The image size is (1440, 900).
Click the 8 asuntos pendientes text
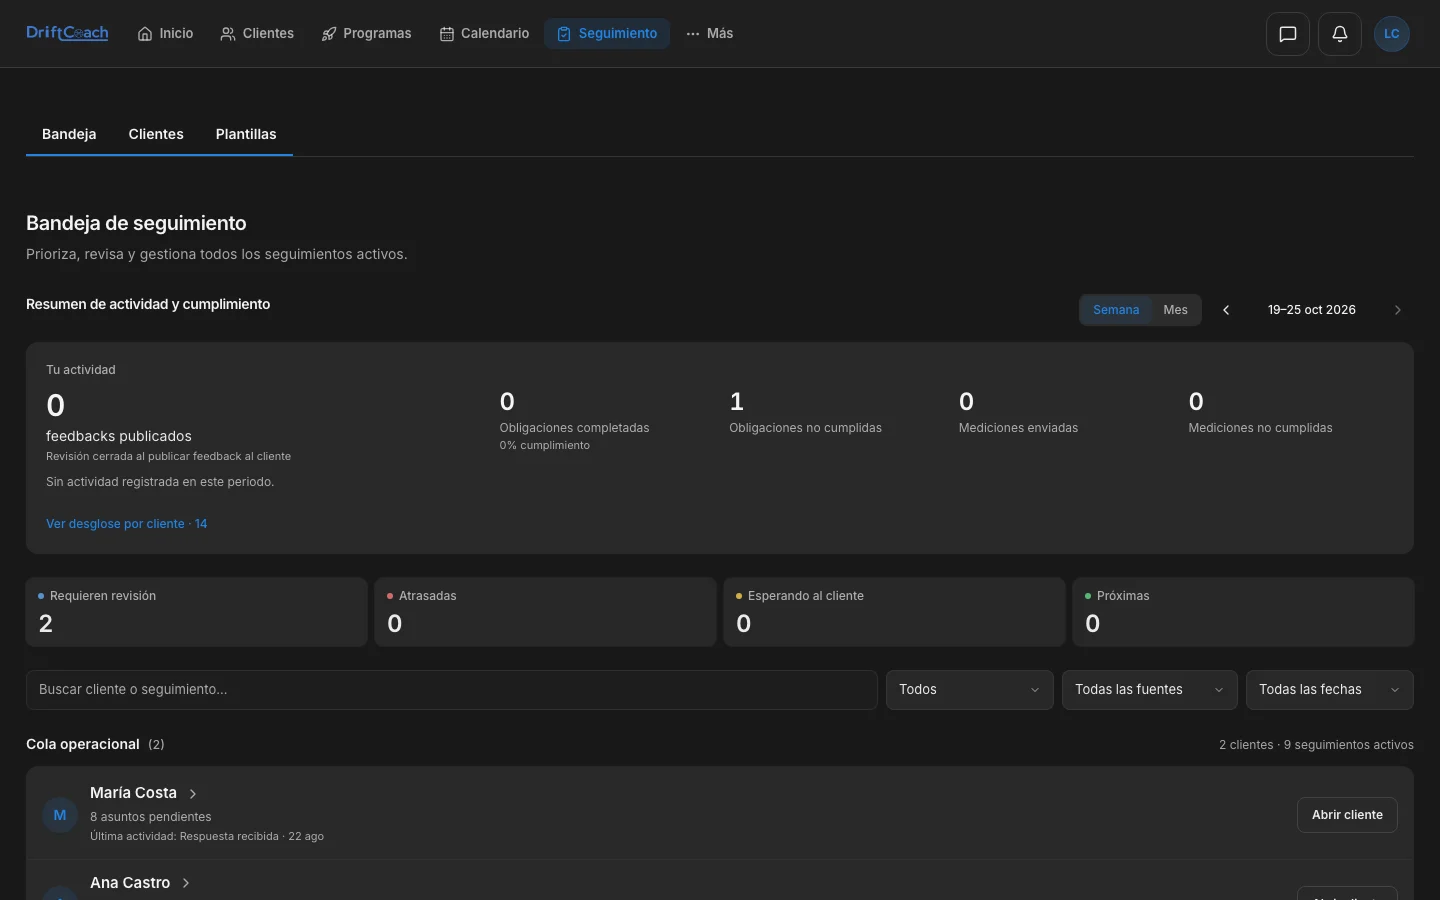(151, 817)
